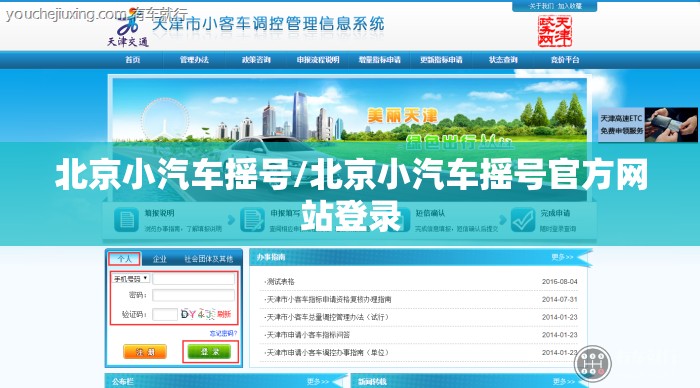Click the 加入收藏 link at top
Image resolution: width=700 pixels, height=388 pixels.
(570, 6)
